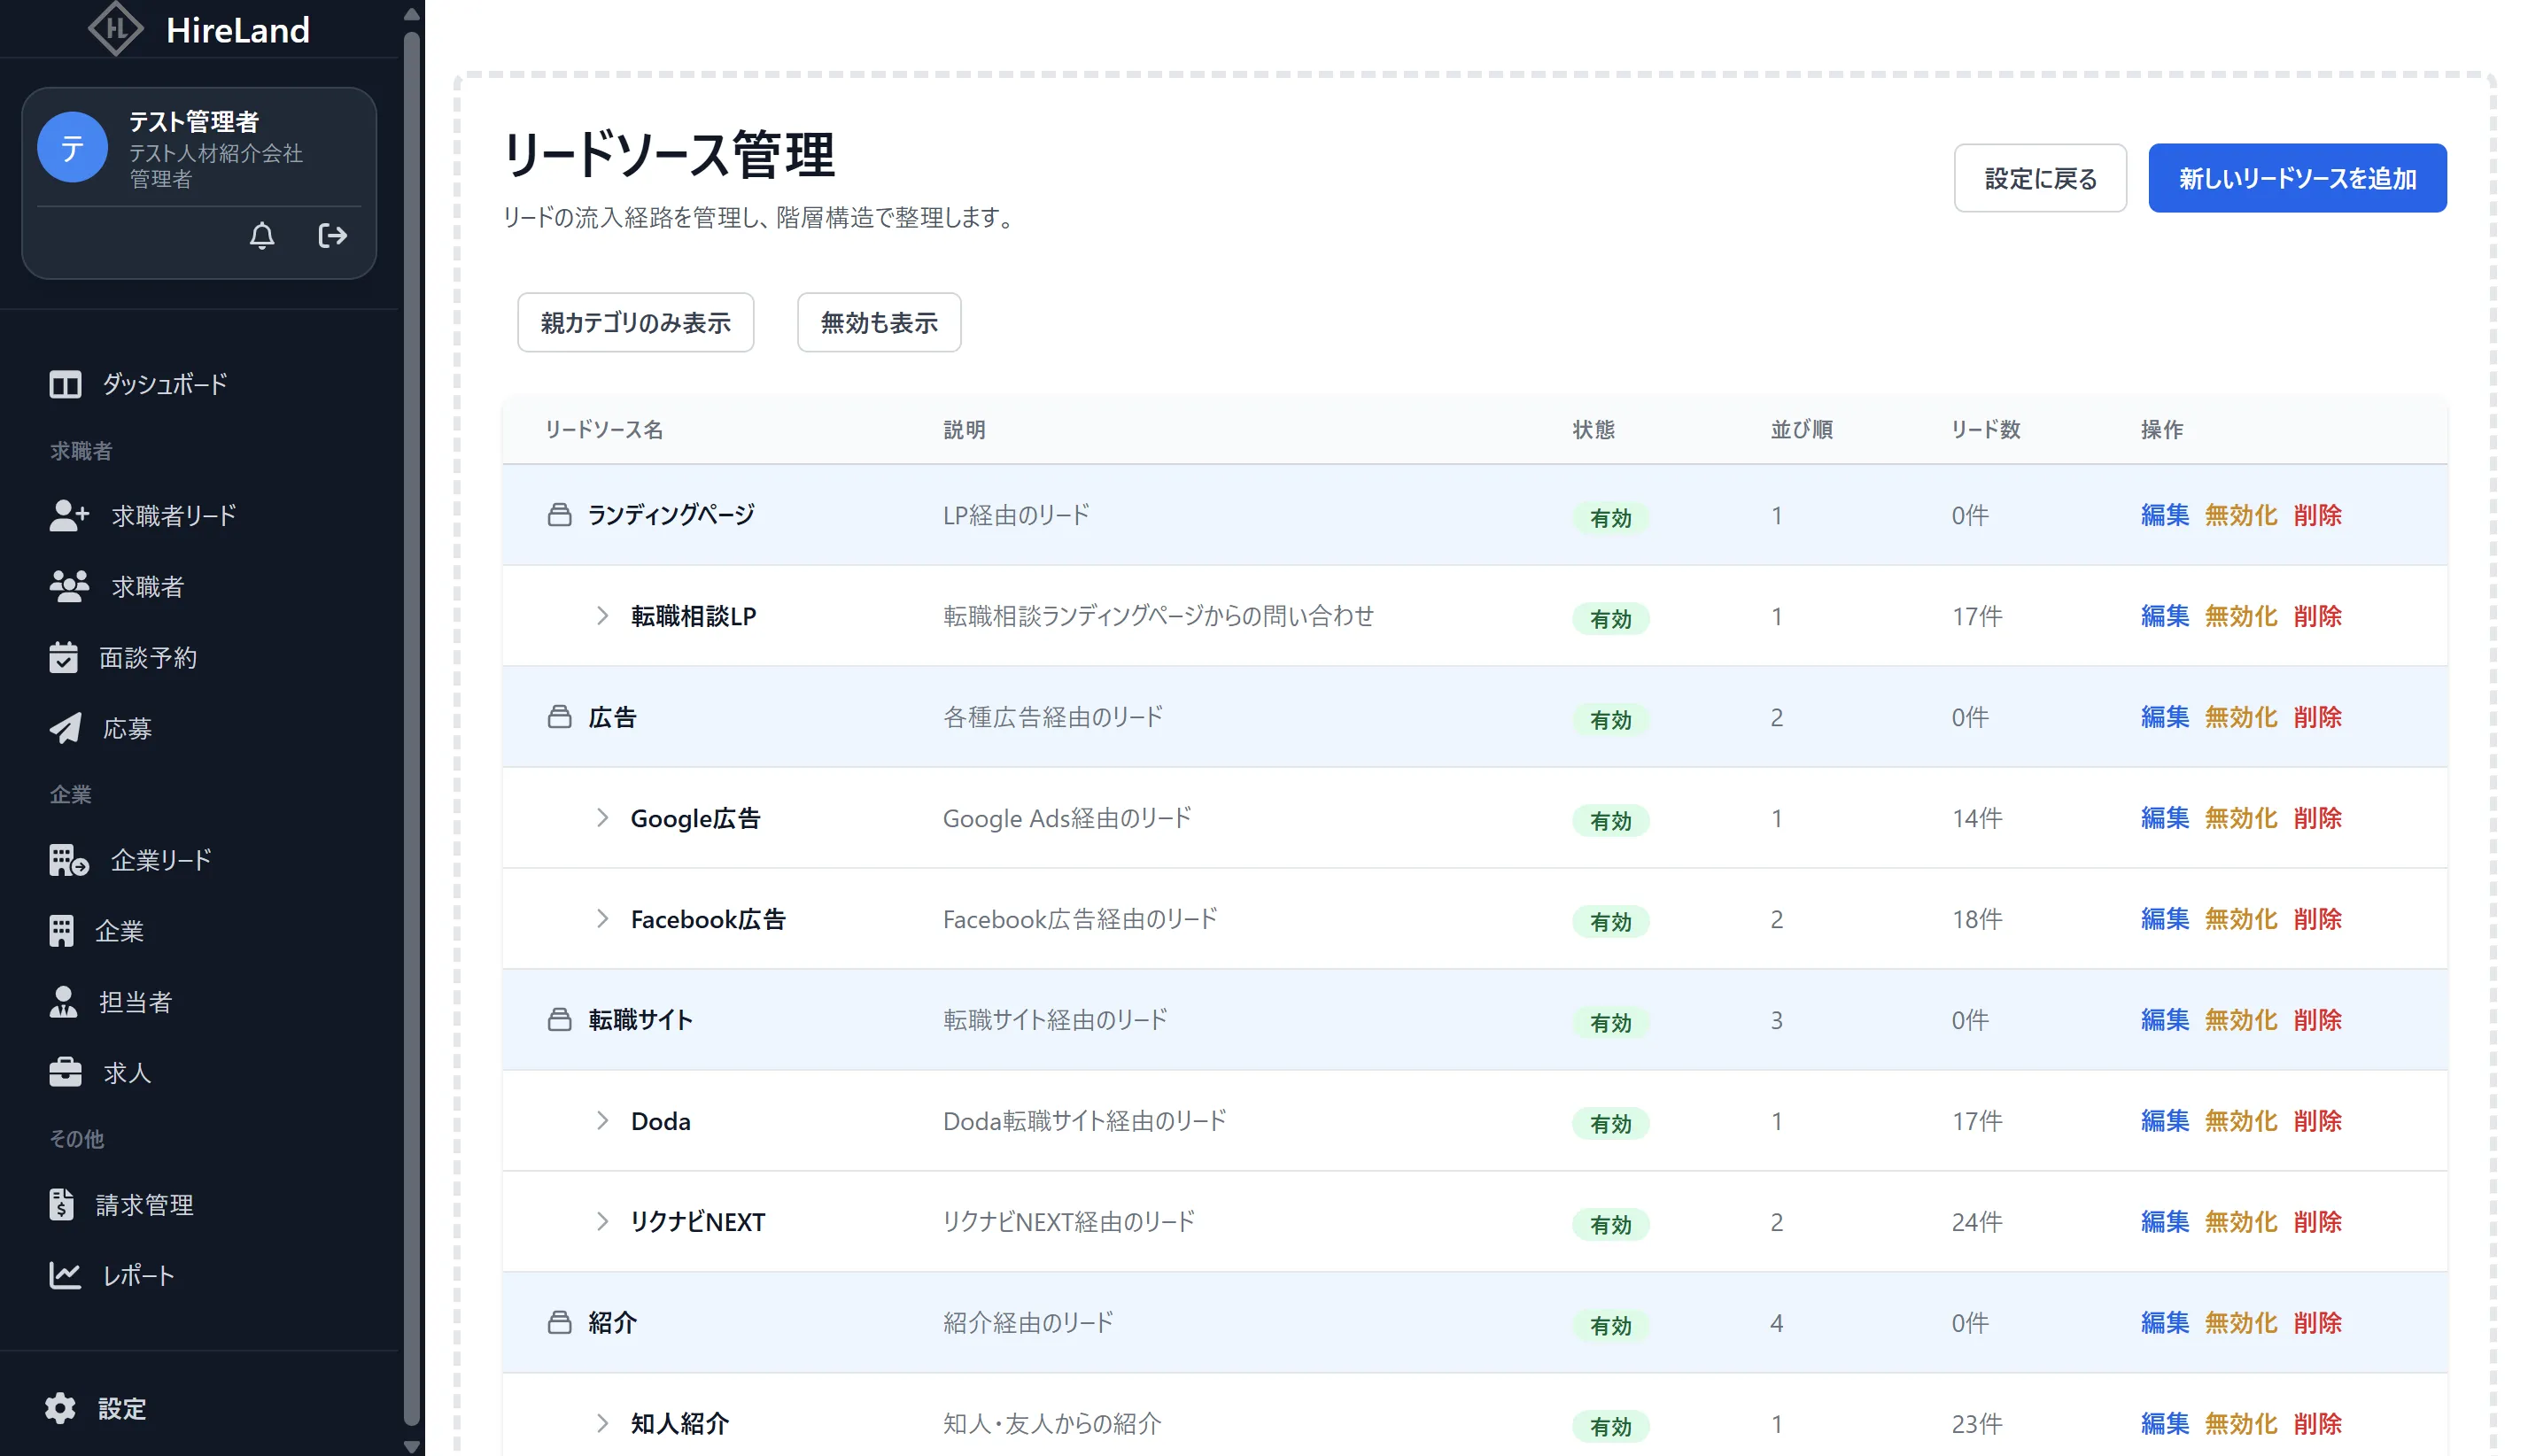Click 削除 for リクナビNEXT
This screenshot has height=1456, width=2528.
coord(2317,1221)
